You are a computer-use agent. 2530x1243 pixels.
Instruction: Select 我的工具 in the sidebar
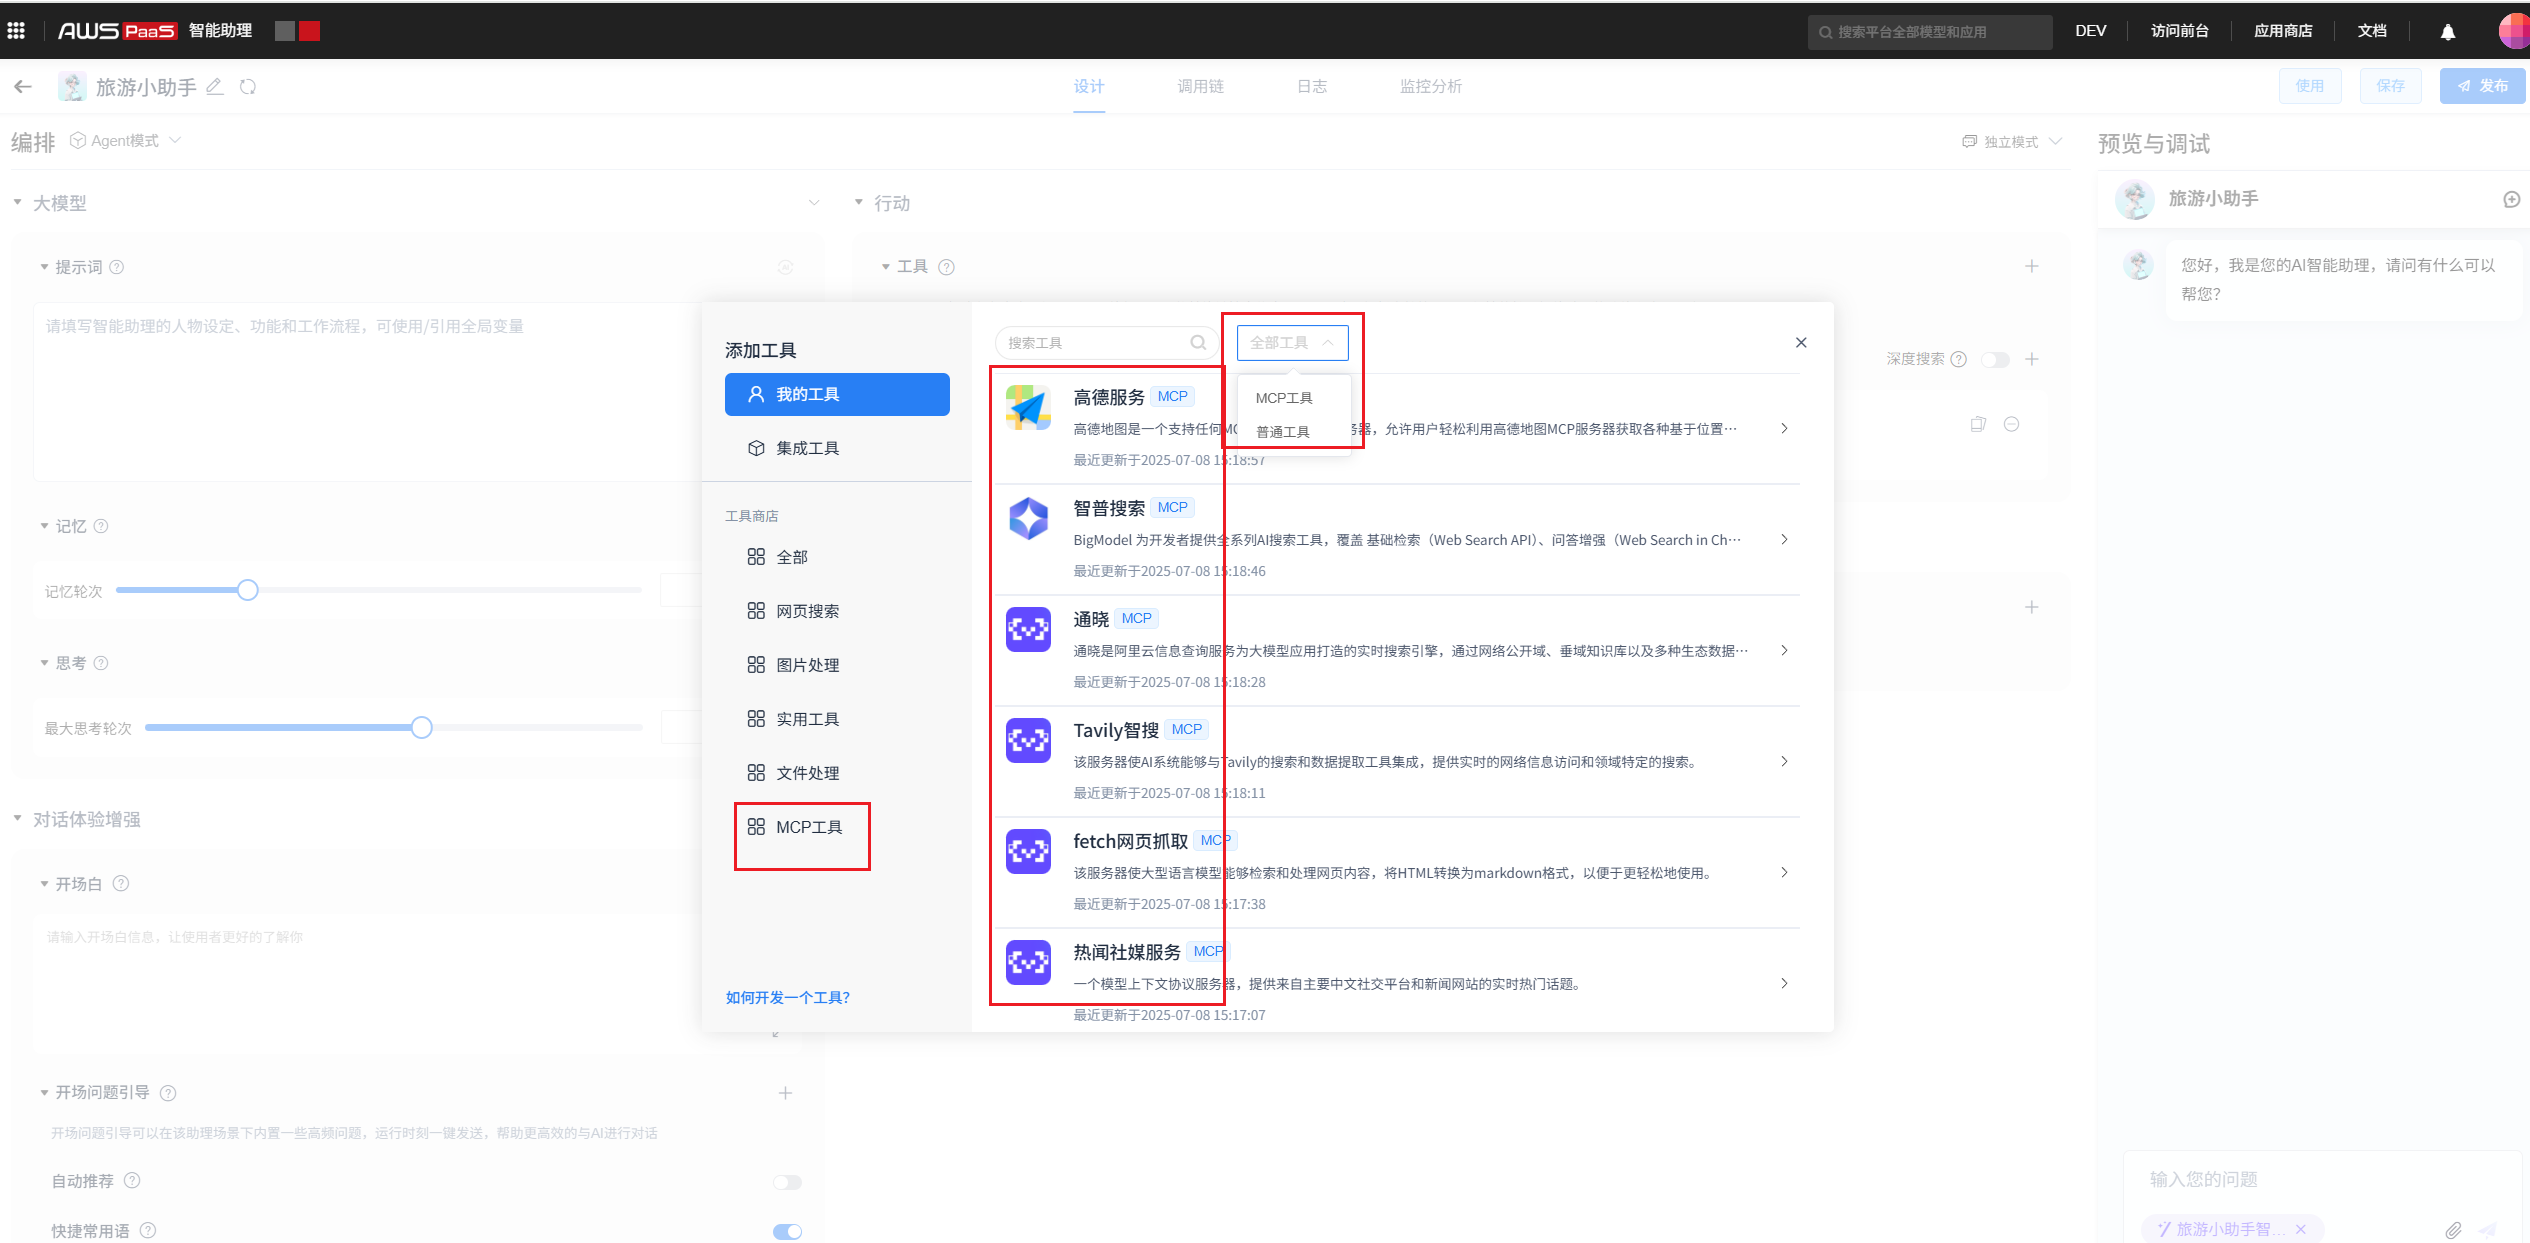(837, 395)
